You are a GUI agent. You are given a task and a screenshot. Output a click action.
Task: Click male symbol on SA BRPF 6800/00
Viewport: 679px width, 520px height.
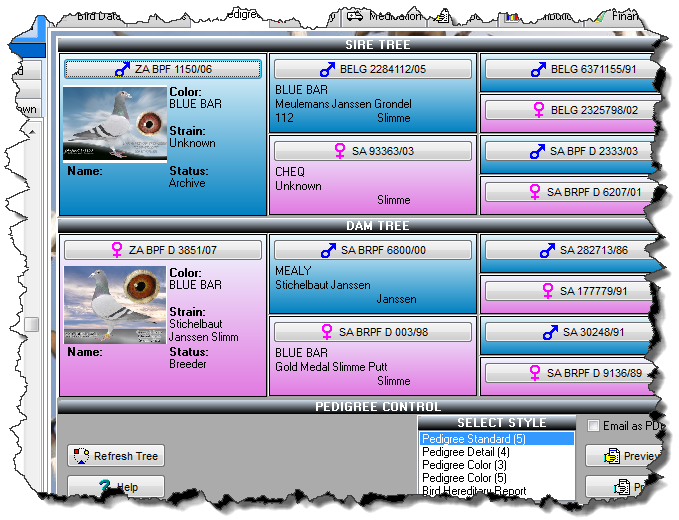[327, 250]
